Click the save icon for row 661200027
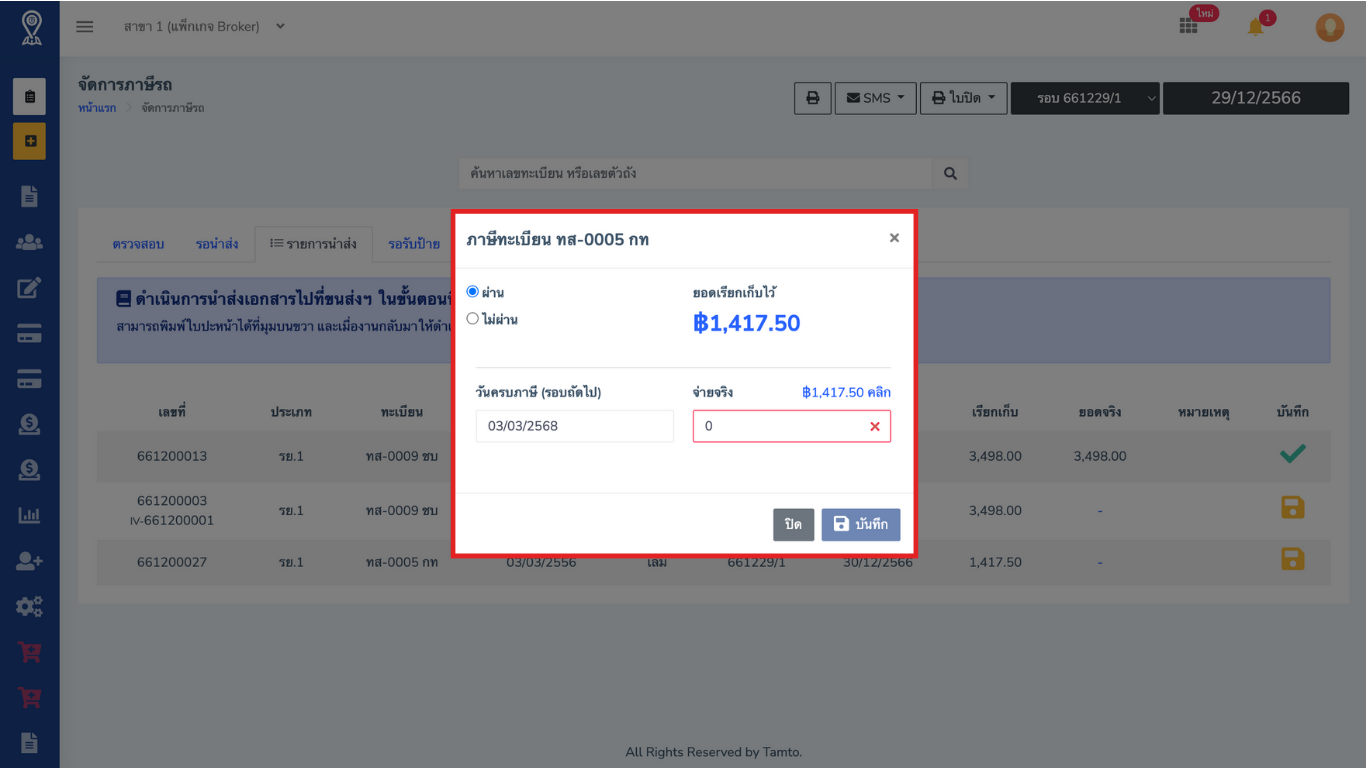Viewport: 1366px width, 768px height. tap(1293, 559)
